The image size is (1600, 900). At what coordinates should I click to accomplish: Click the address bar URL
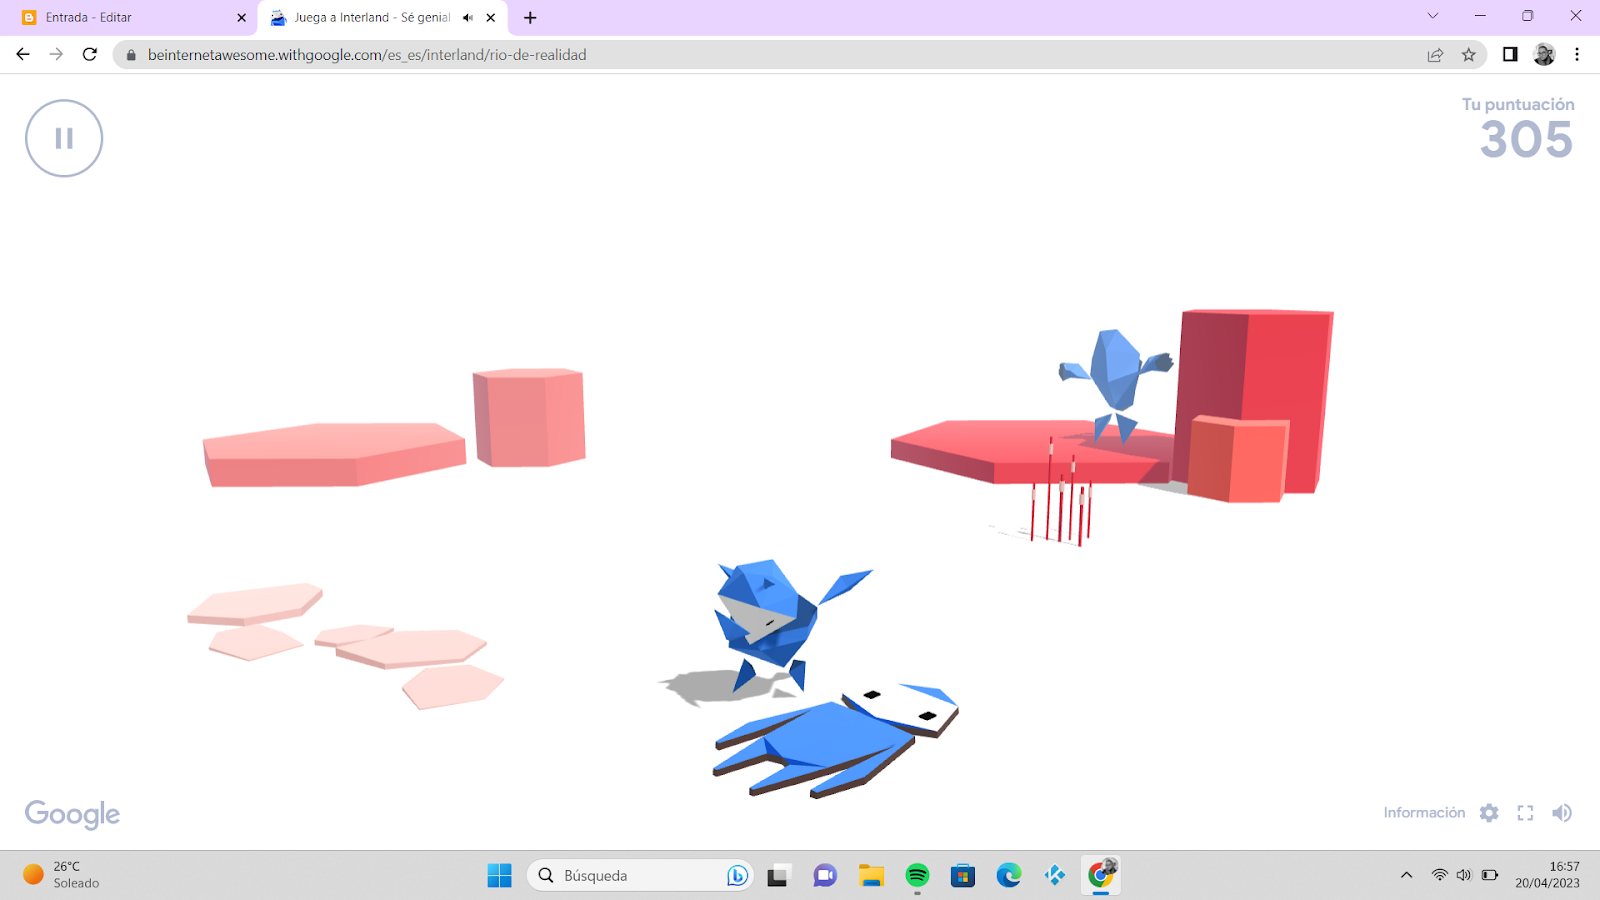click(367, 55)
